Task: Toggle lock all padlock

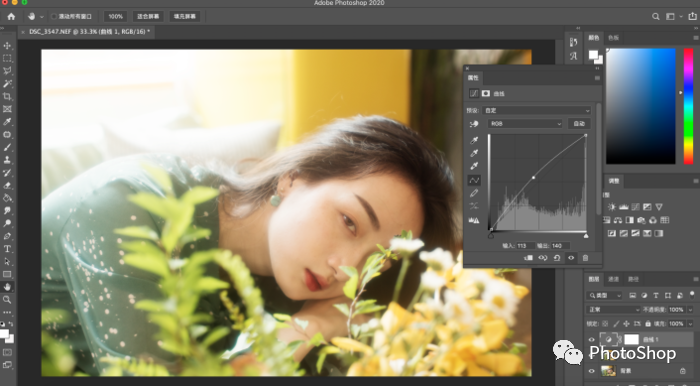Action: coord(648,324)
